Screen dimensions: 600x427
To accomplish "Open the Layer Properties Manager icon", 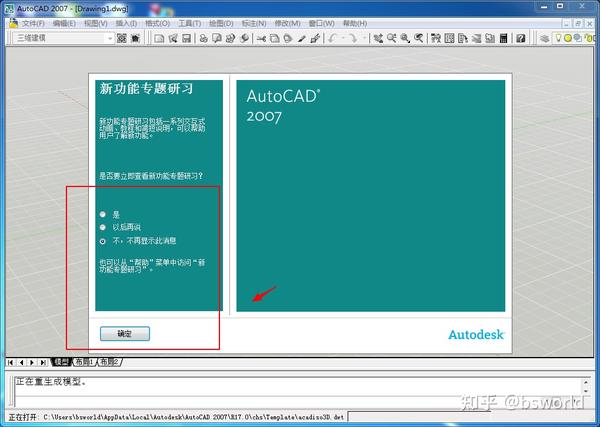I will tap(545, 38).
